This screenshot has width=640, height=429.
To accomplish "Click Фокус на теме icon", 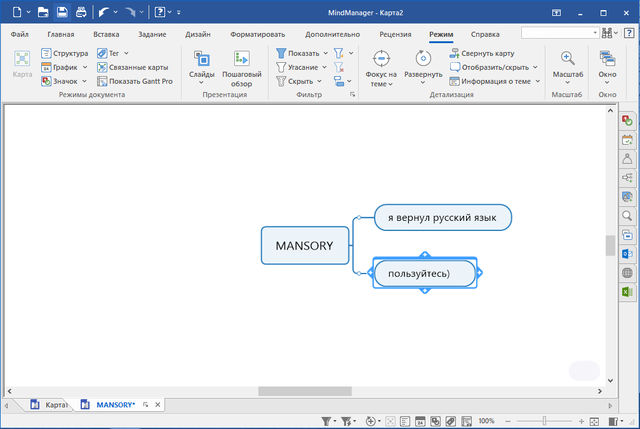I will click(x=381, y=59).
